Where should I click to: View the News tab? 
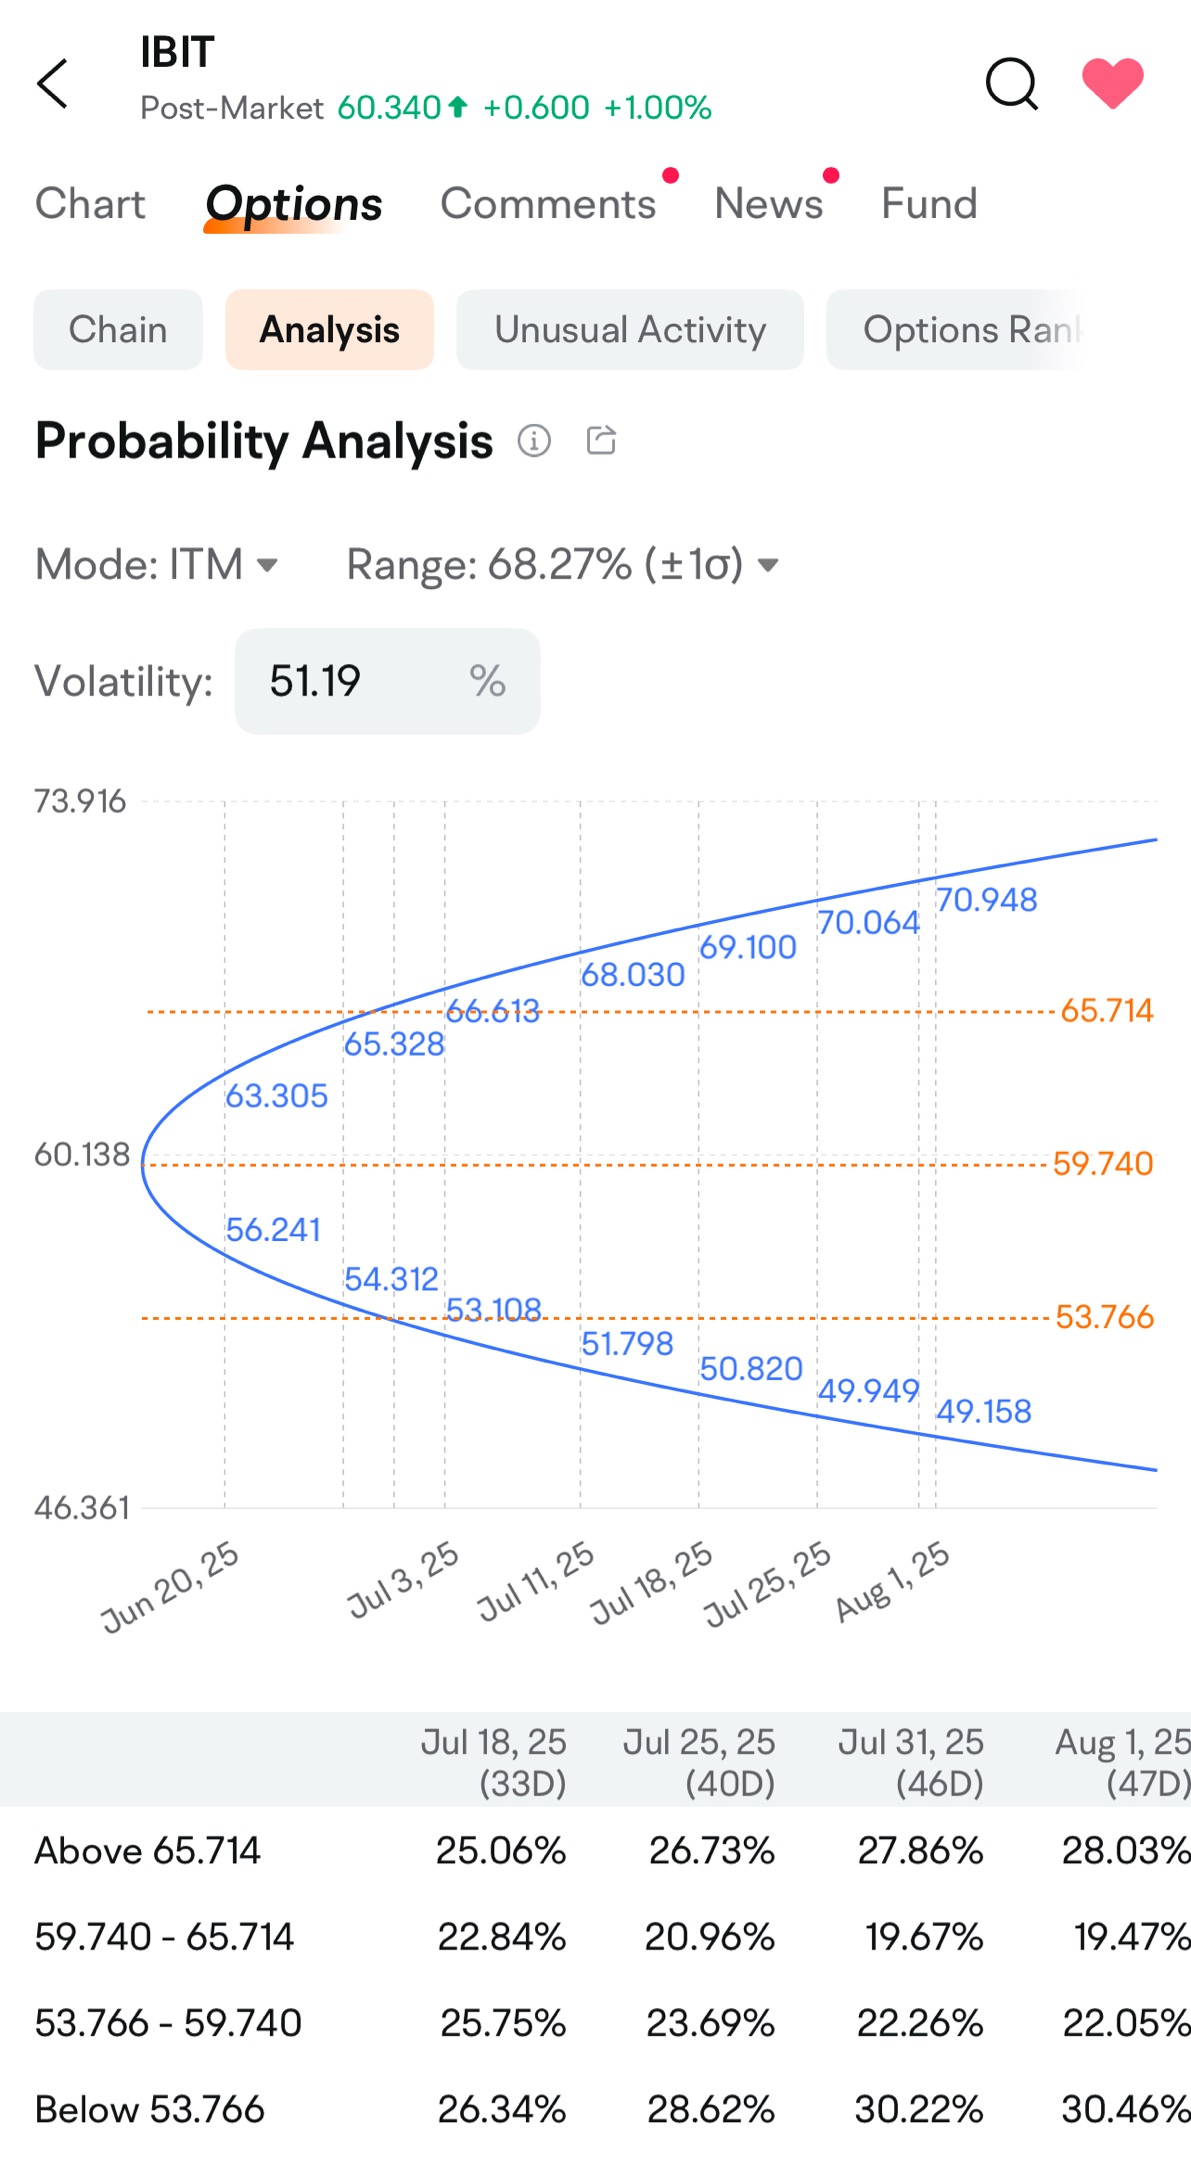click(767, 203)
